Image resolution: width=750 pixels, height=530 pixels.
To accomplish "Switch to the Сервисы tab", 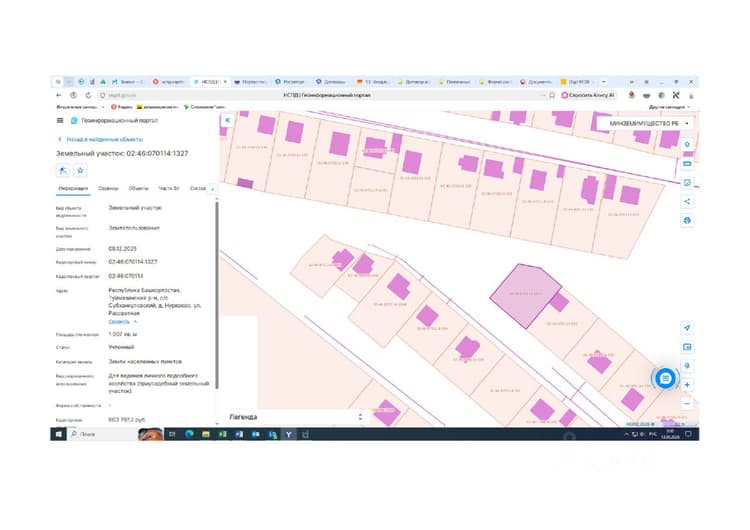I will pos(108,188).
